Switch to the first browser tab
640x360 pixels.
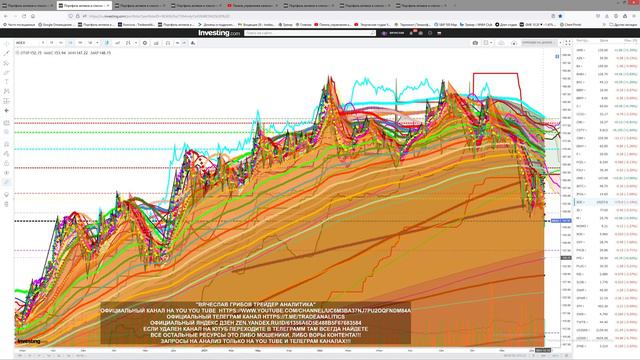tap(27, 6)
